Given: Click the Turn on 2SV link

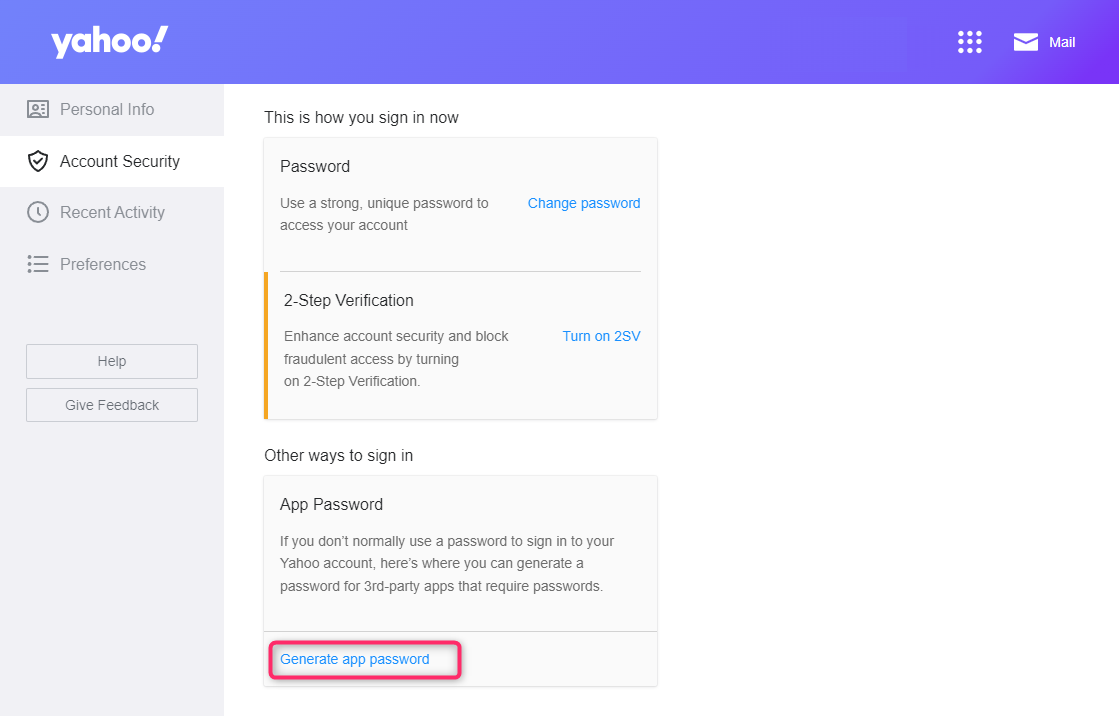Looking at the screenshot, I should 601,336.
